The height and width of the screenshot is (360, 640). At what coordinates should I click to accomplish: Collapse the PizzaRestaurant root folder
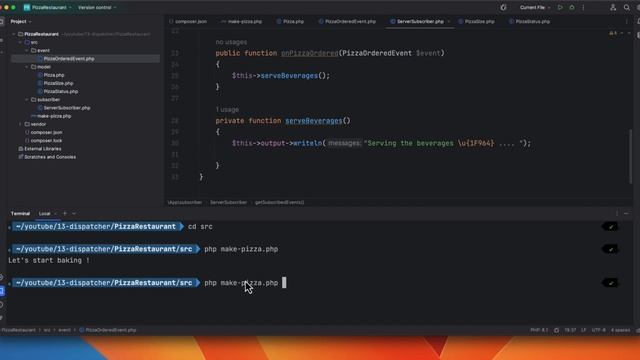(x=14, y=34)
